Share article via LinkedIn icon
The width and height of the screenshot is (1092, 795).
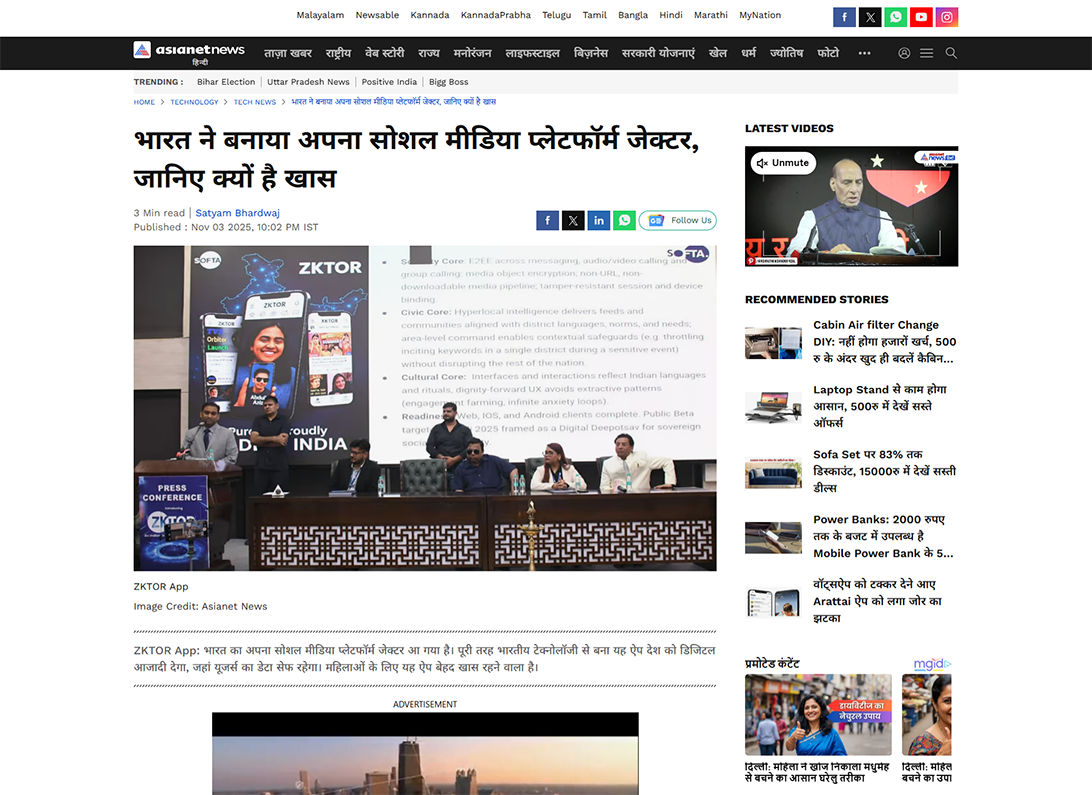(598, 220)
